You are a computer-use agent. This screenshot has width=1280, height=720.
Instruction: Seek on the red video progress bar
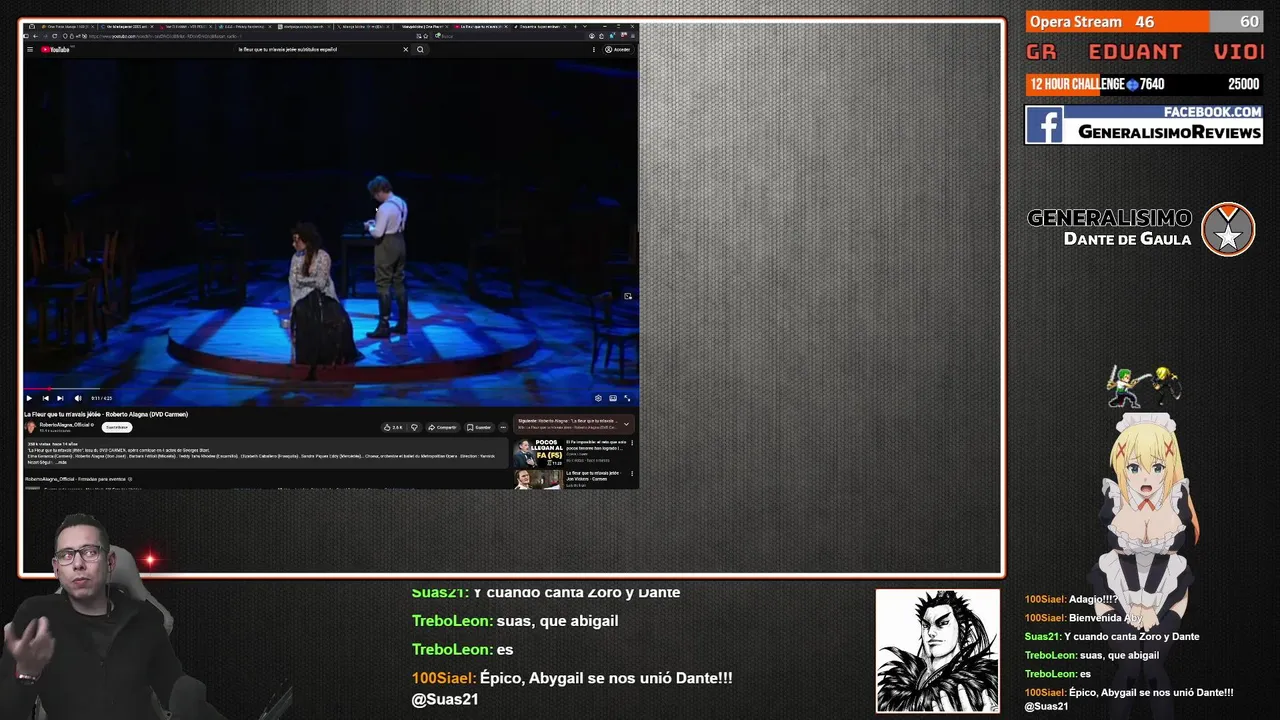click(x=330, y=389)
